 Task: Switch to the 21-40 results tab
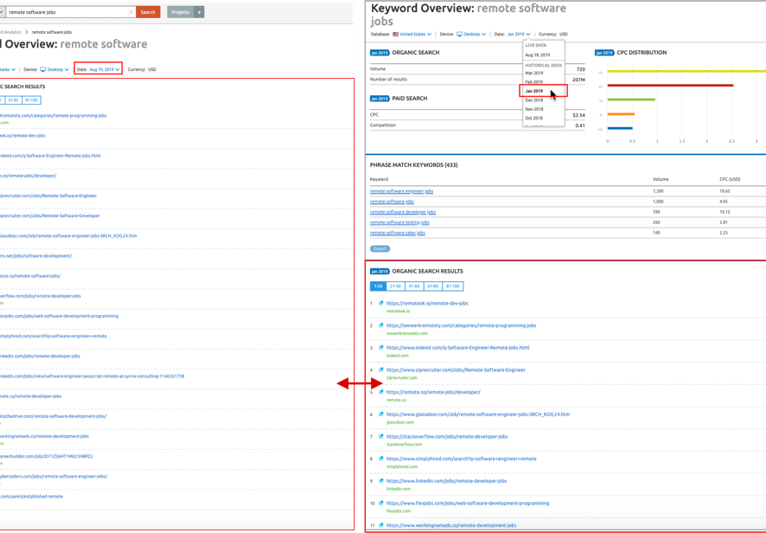coord(396,285)
